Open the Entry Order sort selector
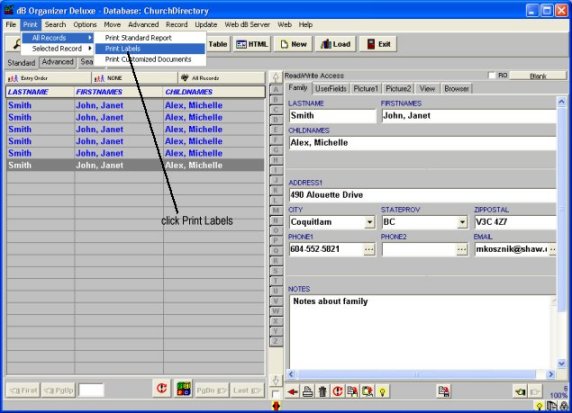 [x=48, y=78]
